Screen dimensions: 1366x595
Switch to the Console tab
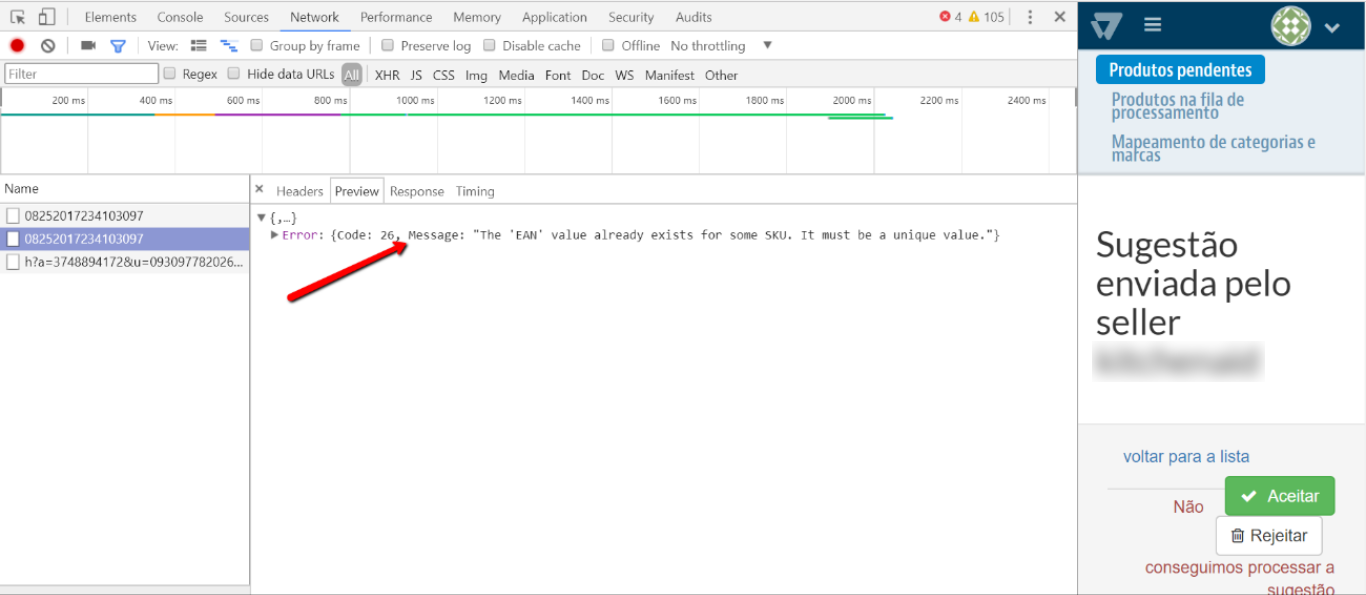point(180,17)
